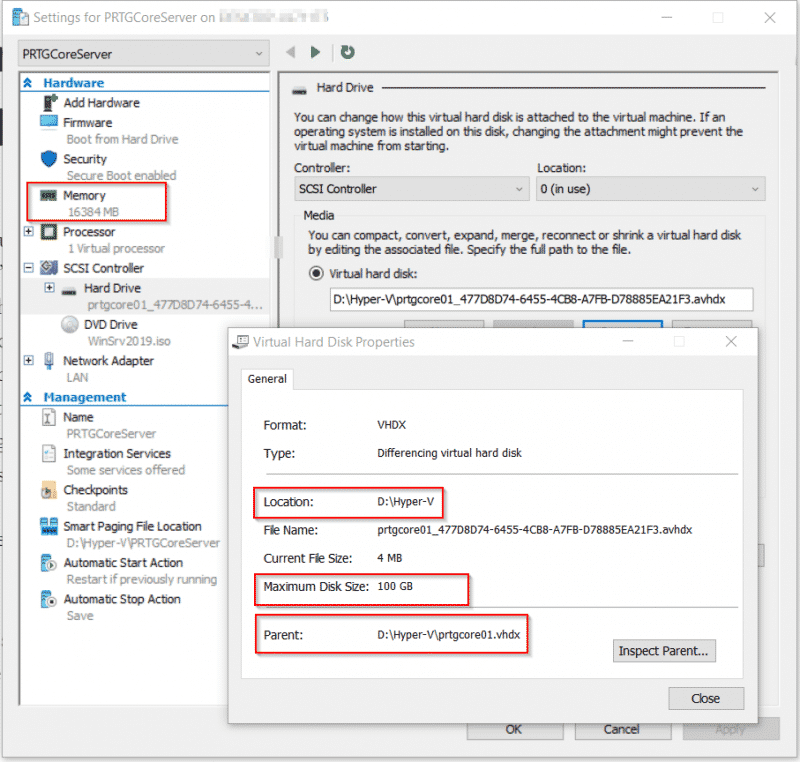800x762 pixels.
Task: Click the Virtual Hard Disk Properties title icon
Action: (x=241, y=342)
